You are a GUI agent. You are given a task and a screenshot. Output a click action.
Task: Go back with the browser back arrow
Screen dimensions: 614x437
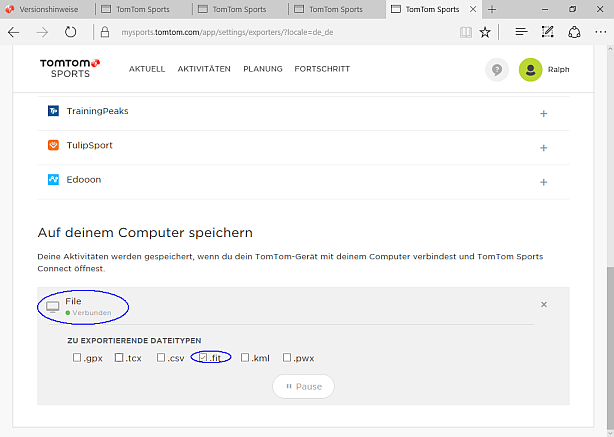[14, 32]
